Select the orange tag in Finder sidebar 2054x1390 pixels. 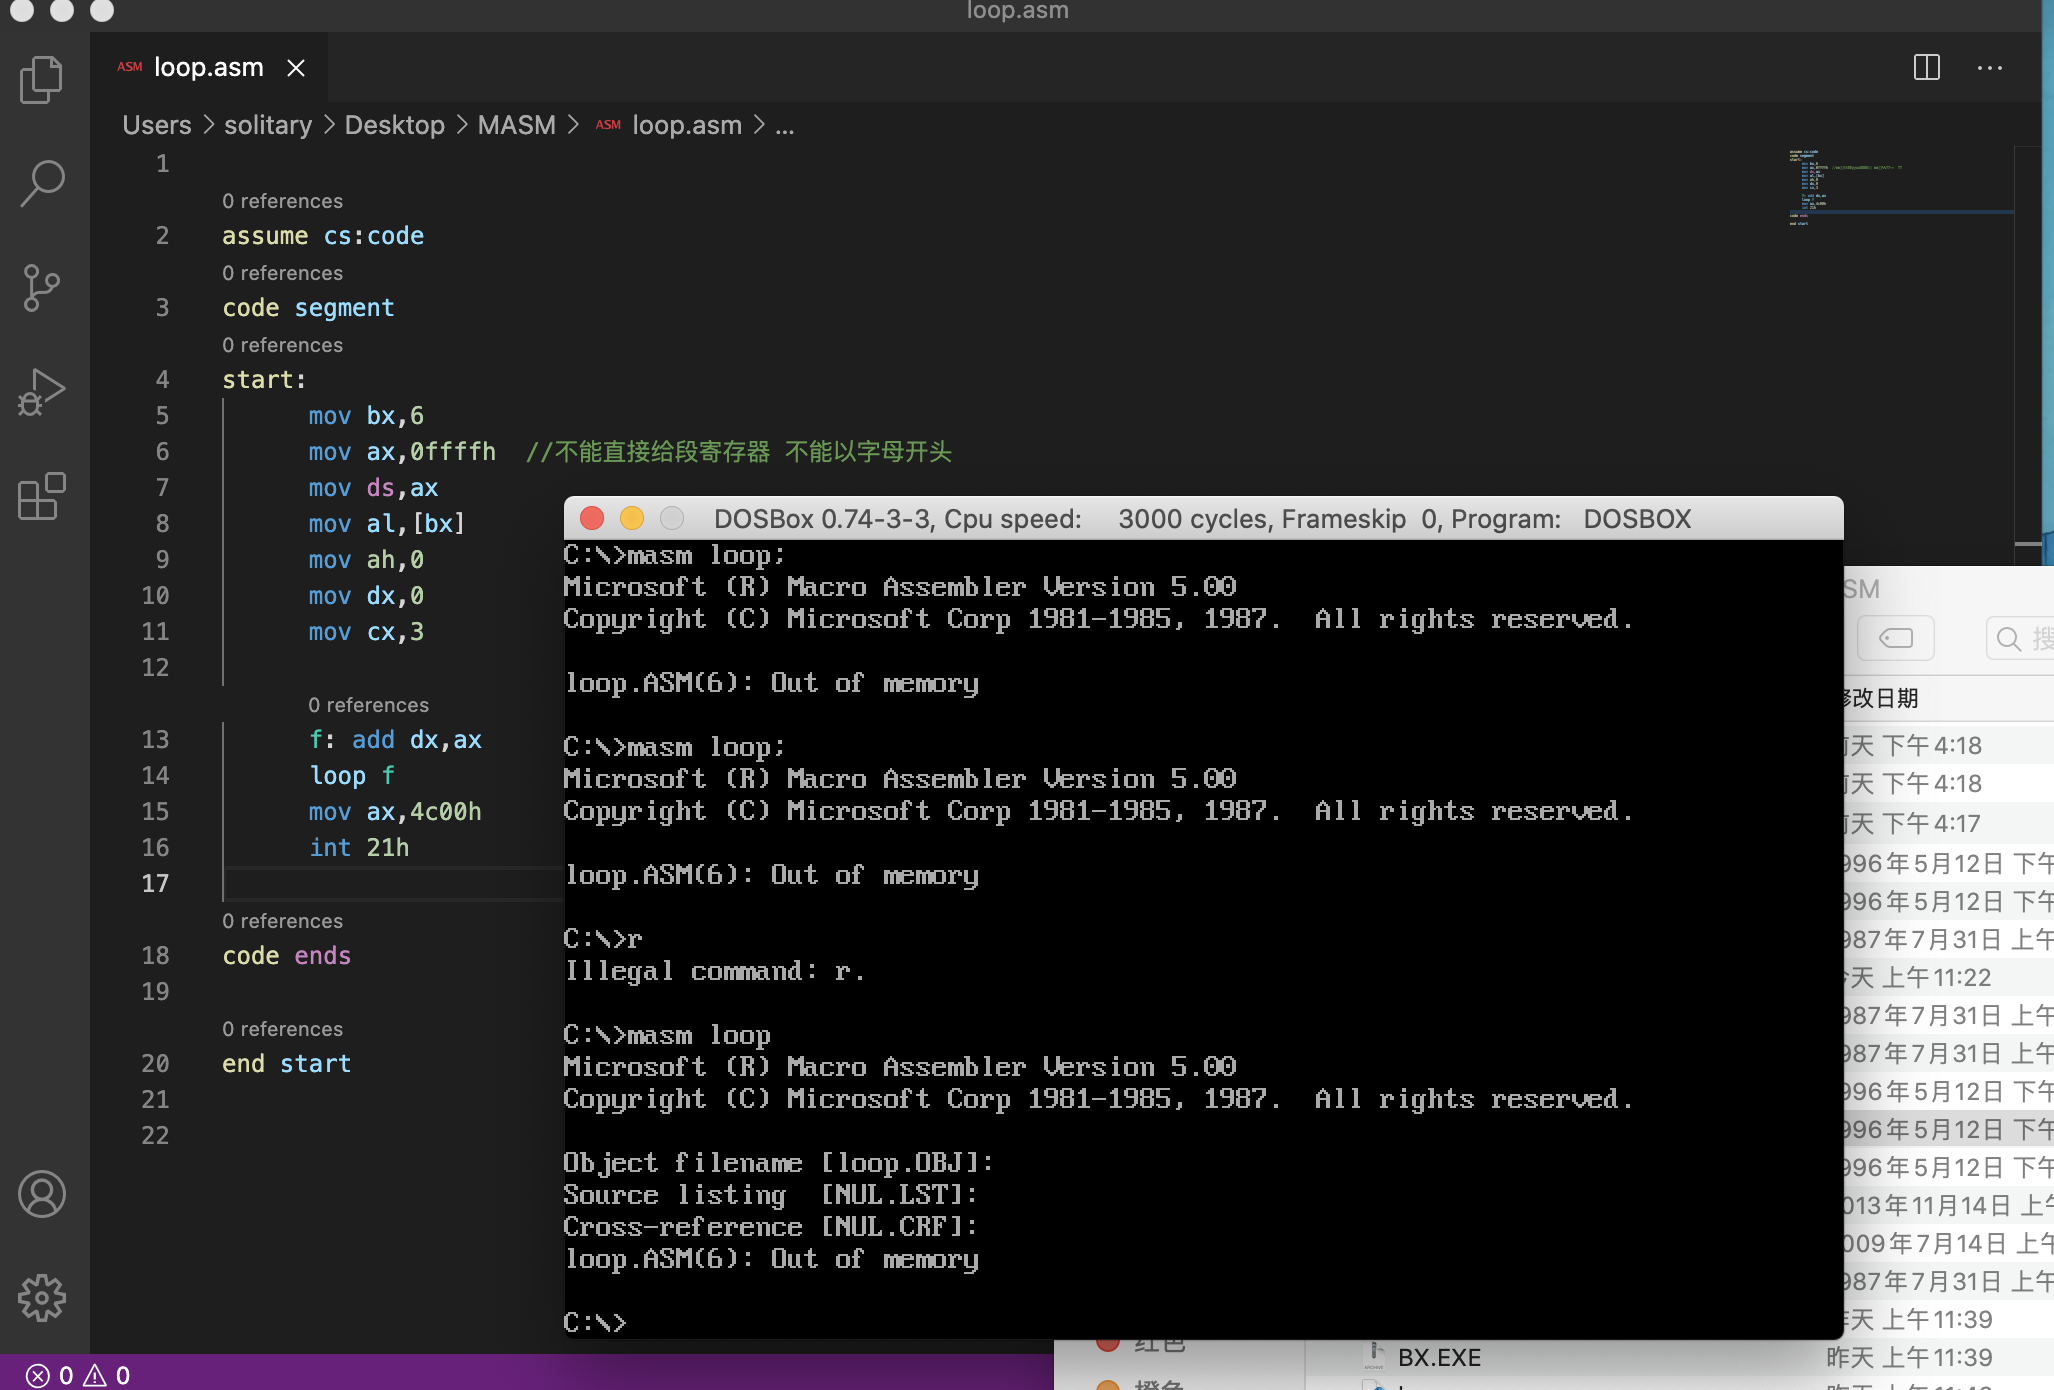(1140, 1384)
